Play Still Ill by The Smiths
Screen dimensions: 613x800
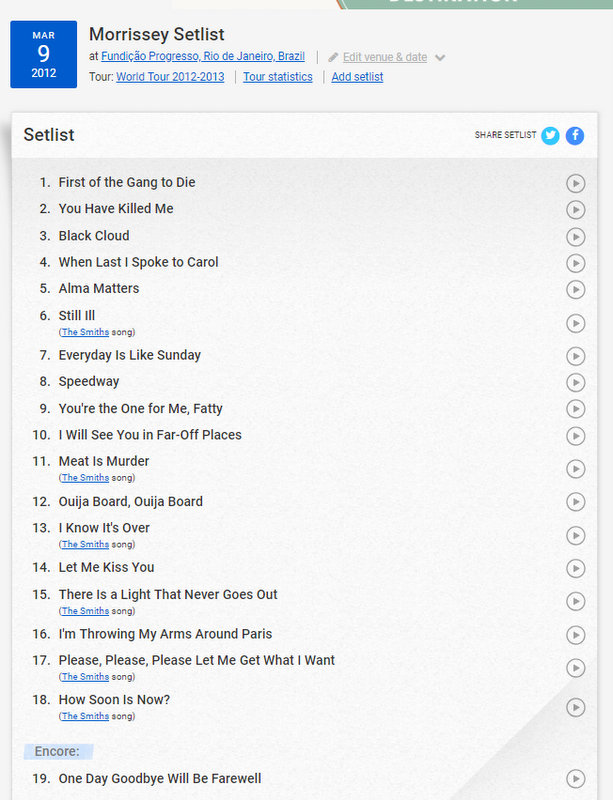pos(576,323)
